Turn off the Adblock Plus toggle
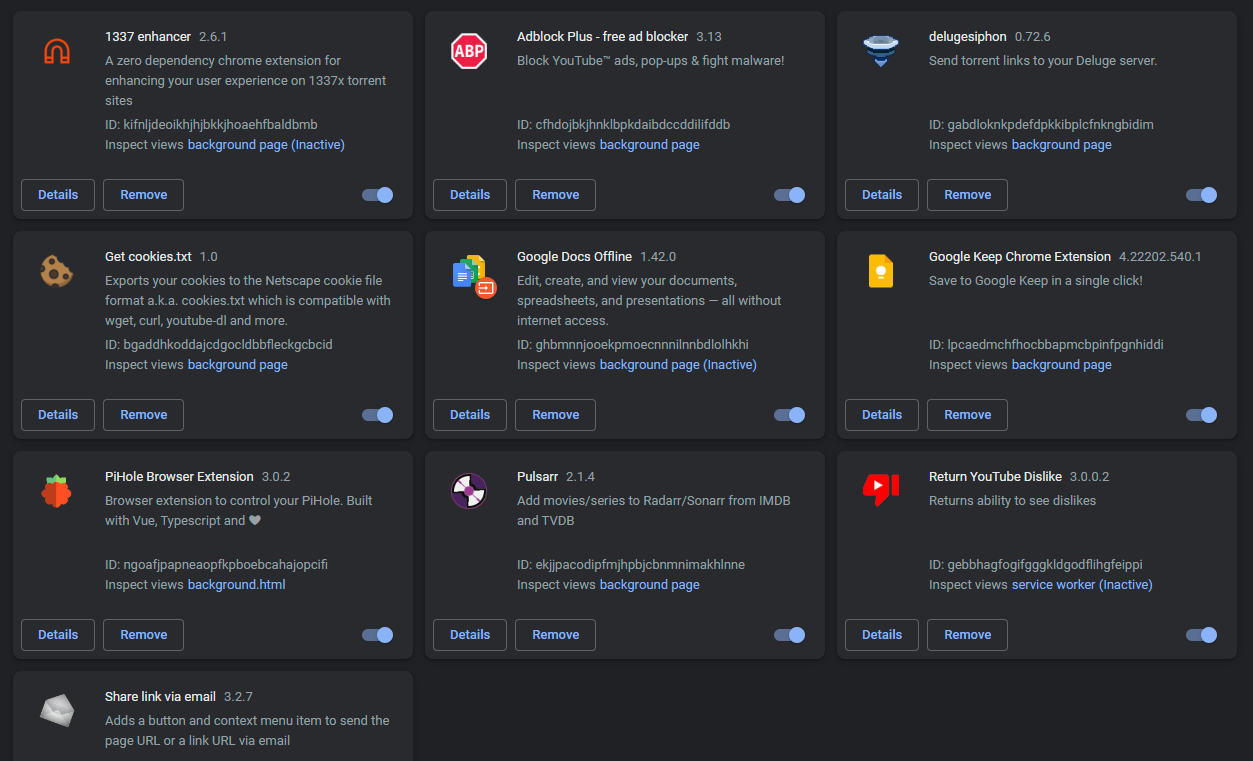The width and height of the screenshot is (1253, 761). [x=790, y=195]
